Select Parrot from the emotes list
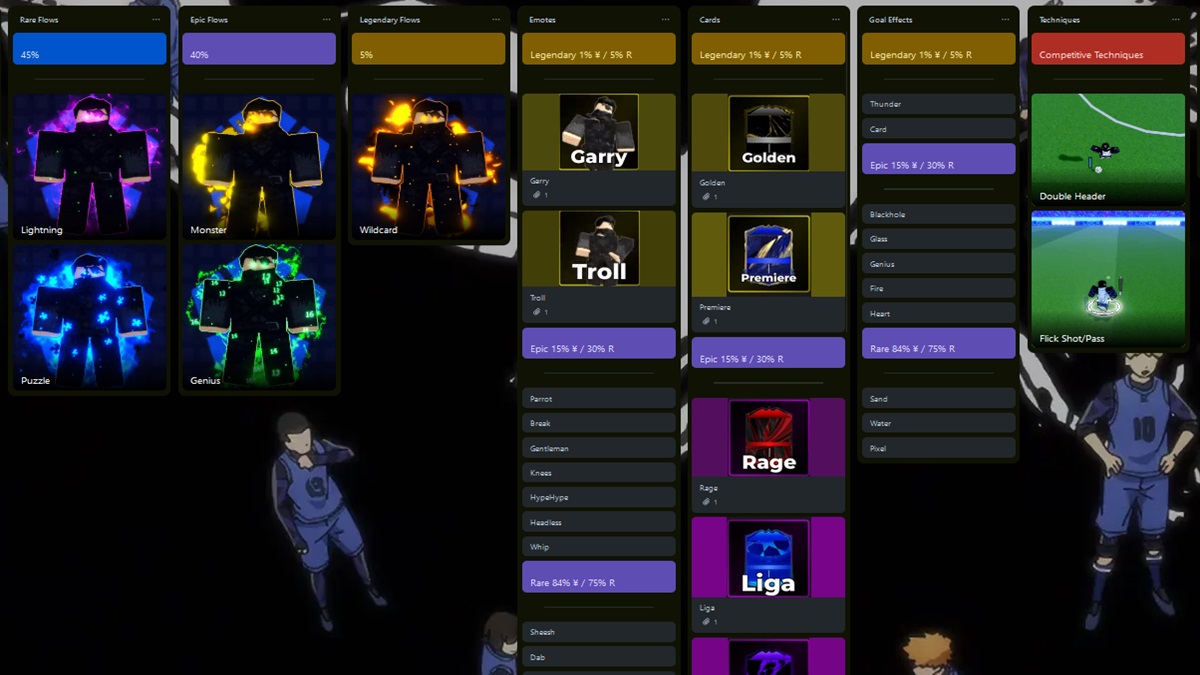1200x675 pixels. click(598, 398)
